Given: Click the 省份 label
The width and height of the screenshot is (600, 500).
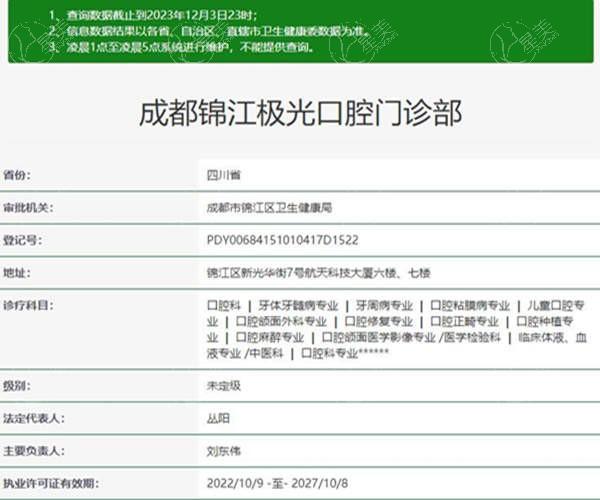Looking at the screenshot, I should click(x=17, y=175).
